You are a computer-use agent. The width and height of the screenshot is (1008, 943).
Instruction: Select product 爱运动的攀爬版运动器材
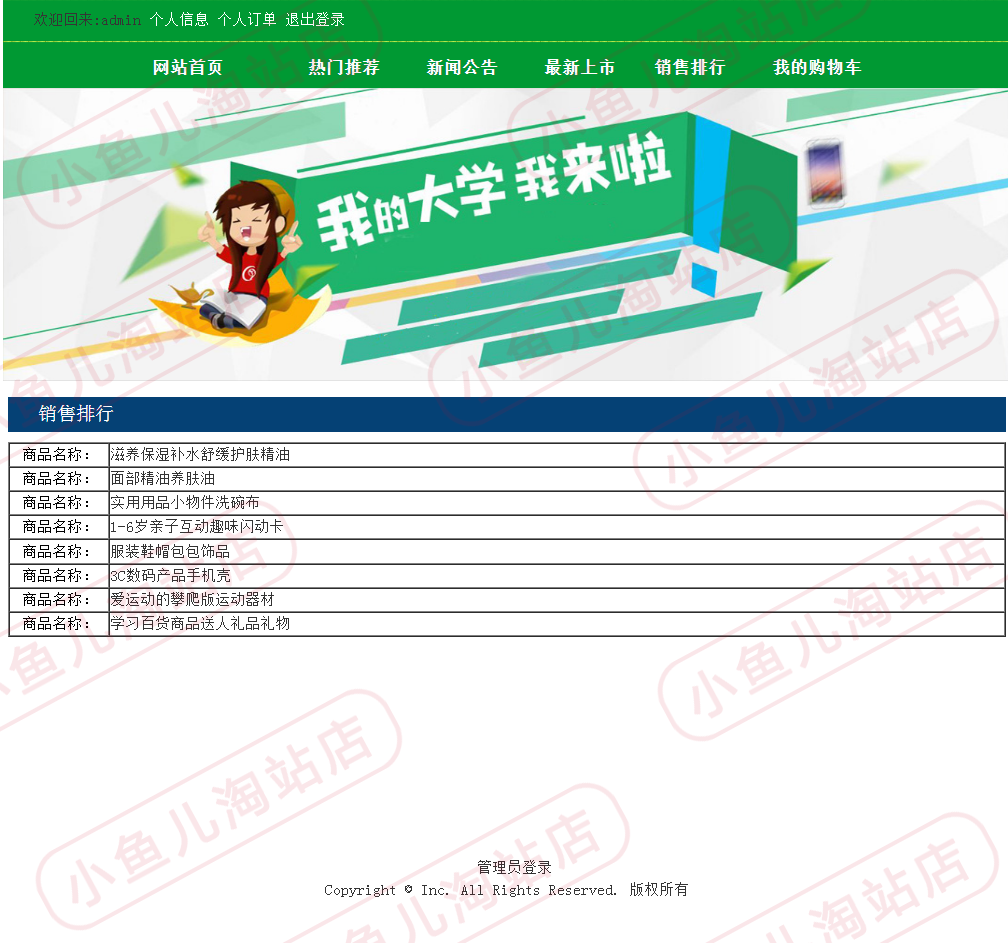tap(192, 600)
